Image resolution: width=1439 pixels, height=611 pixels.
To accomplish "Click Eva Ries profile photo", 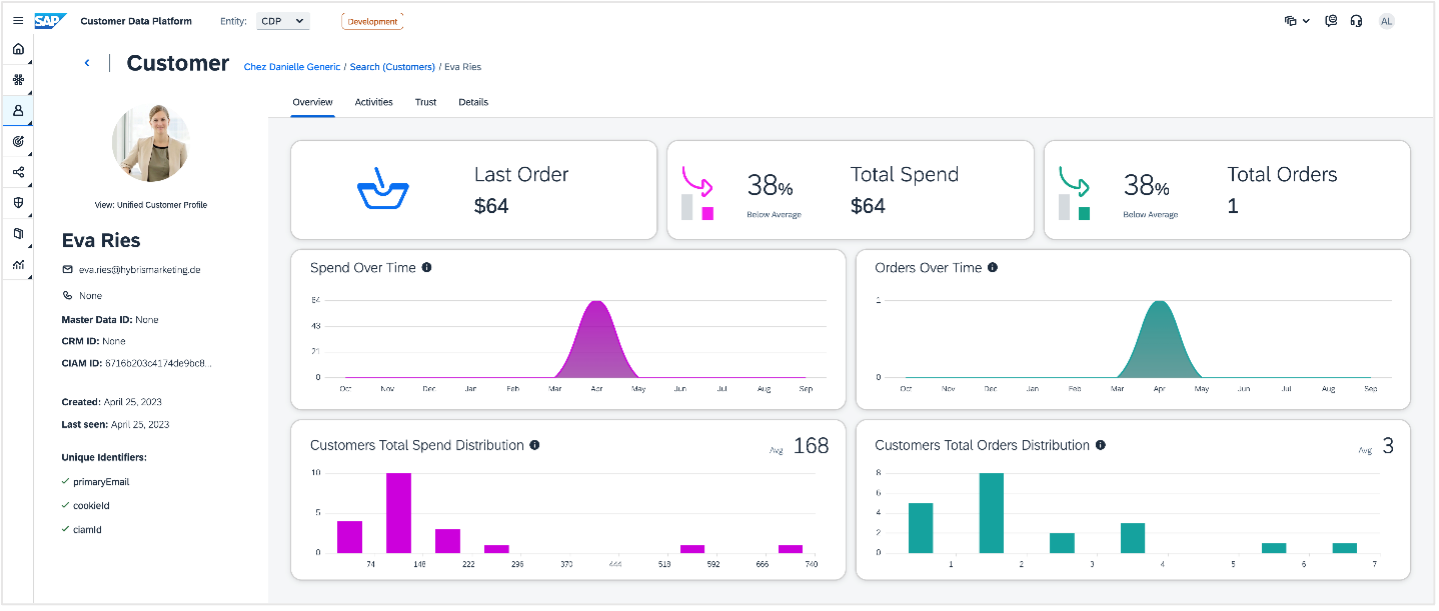I will click(151, 143).
